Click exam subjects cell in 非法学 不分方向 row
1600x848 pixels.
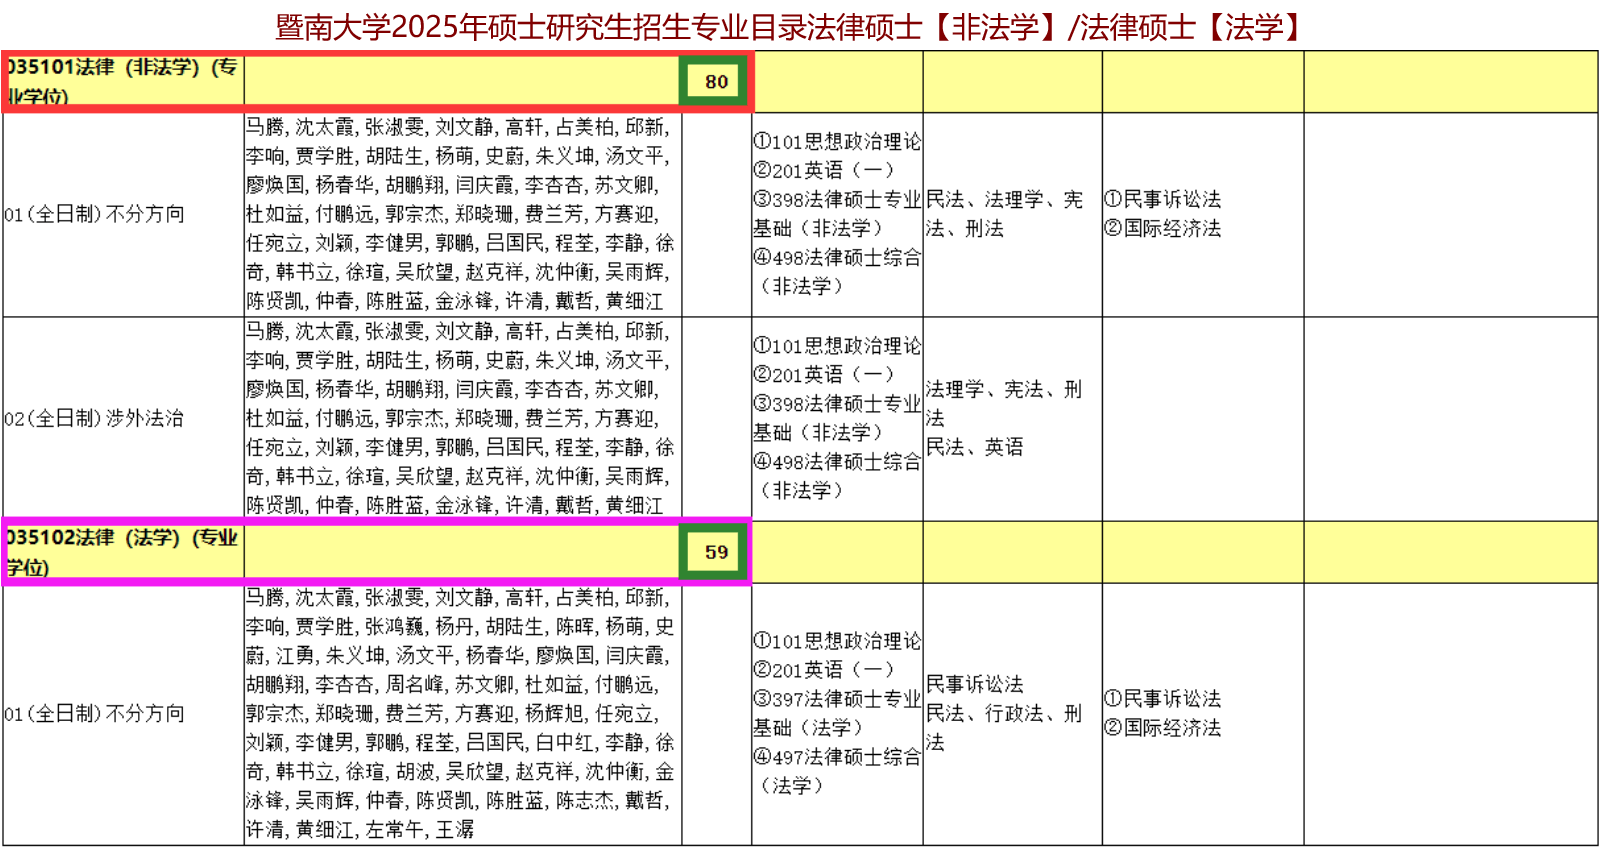837,214
